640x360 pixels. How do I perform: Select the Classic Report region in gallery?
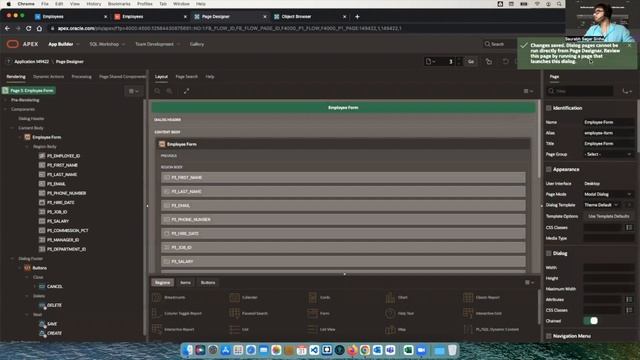[482, 298]
